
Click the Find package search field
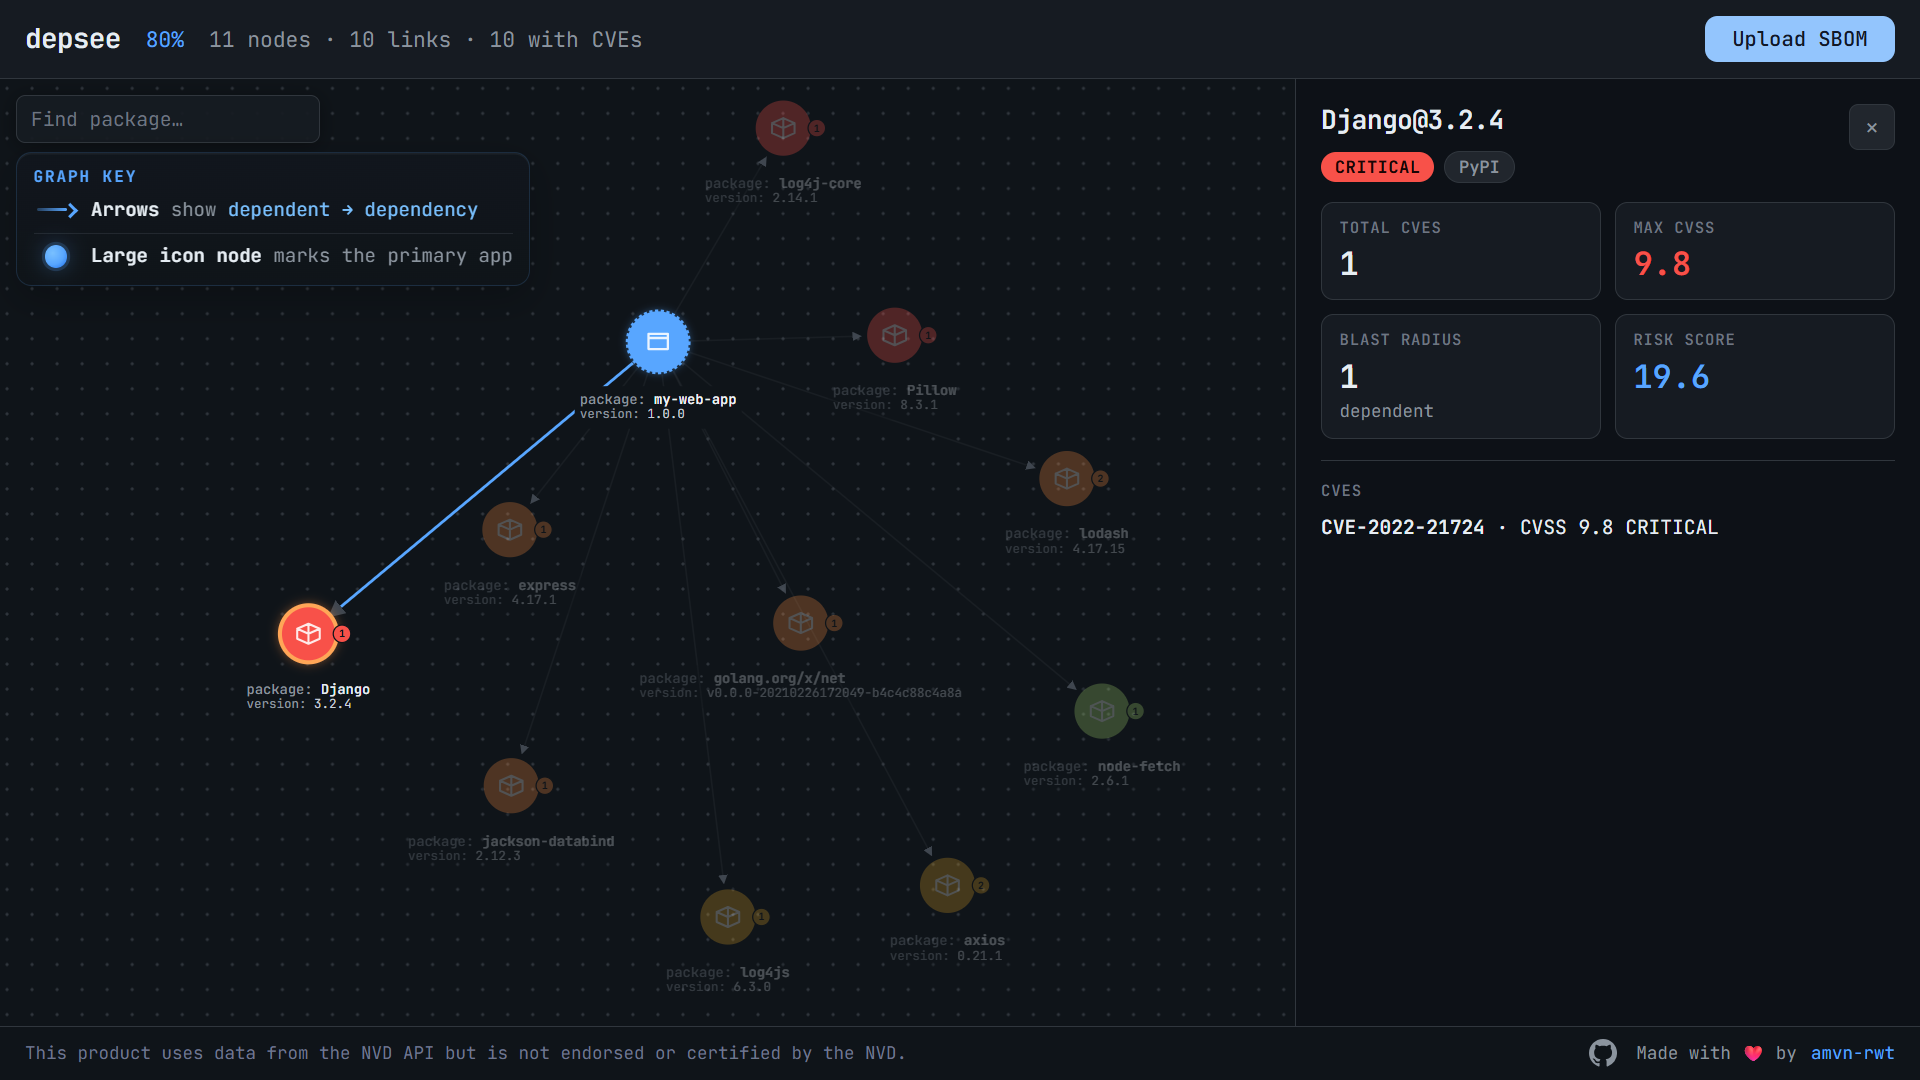point(168,120)
